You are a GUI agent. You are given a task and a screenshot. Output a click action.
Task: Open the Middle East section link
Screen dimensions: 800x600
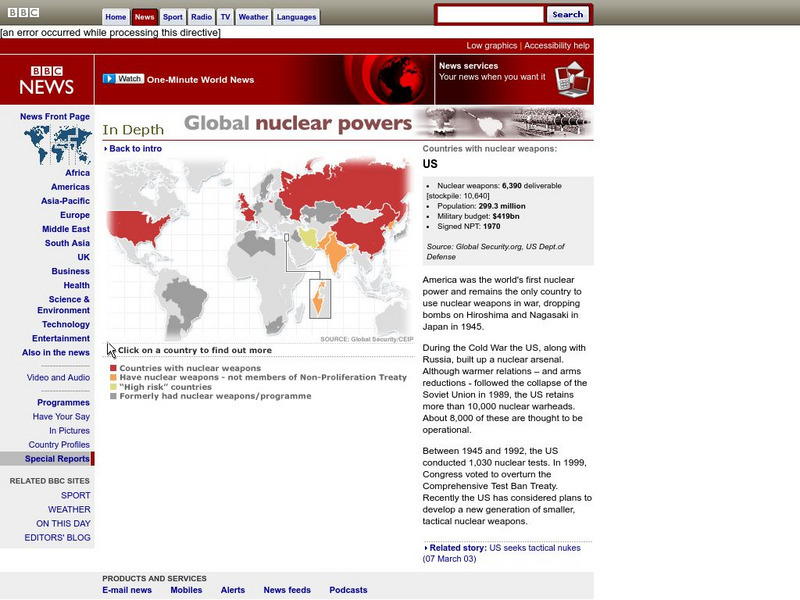66,229
